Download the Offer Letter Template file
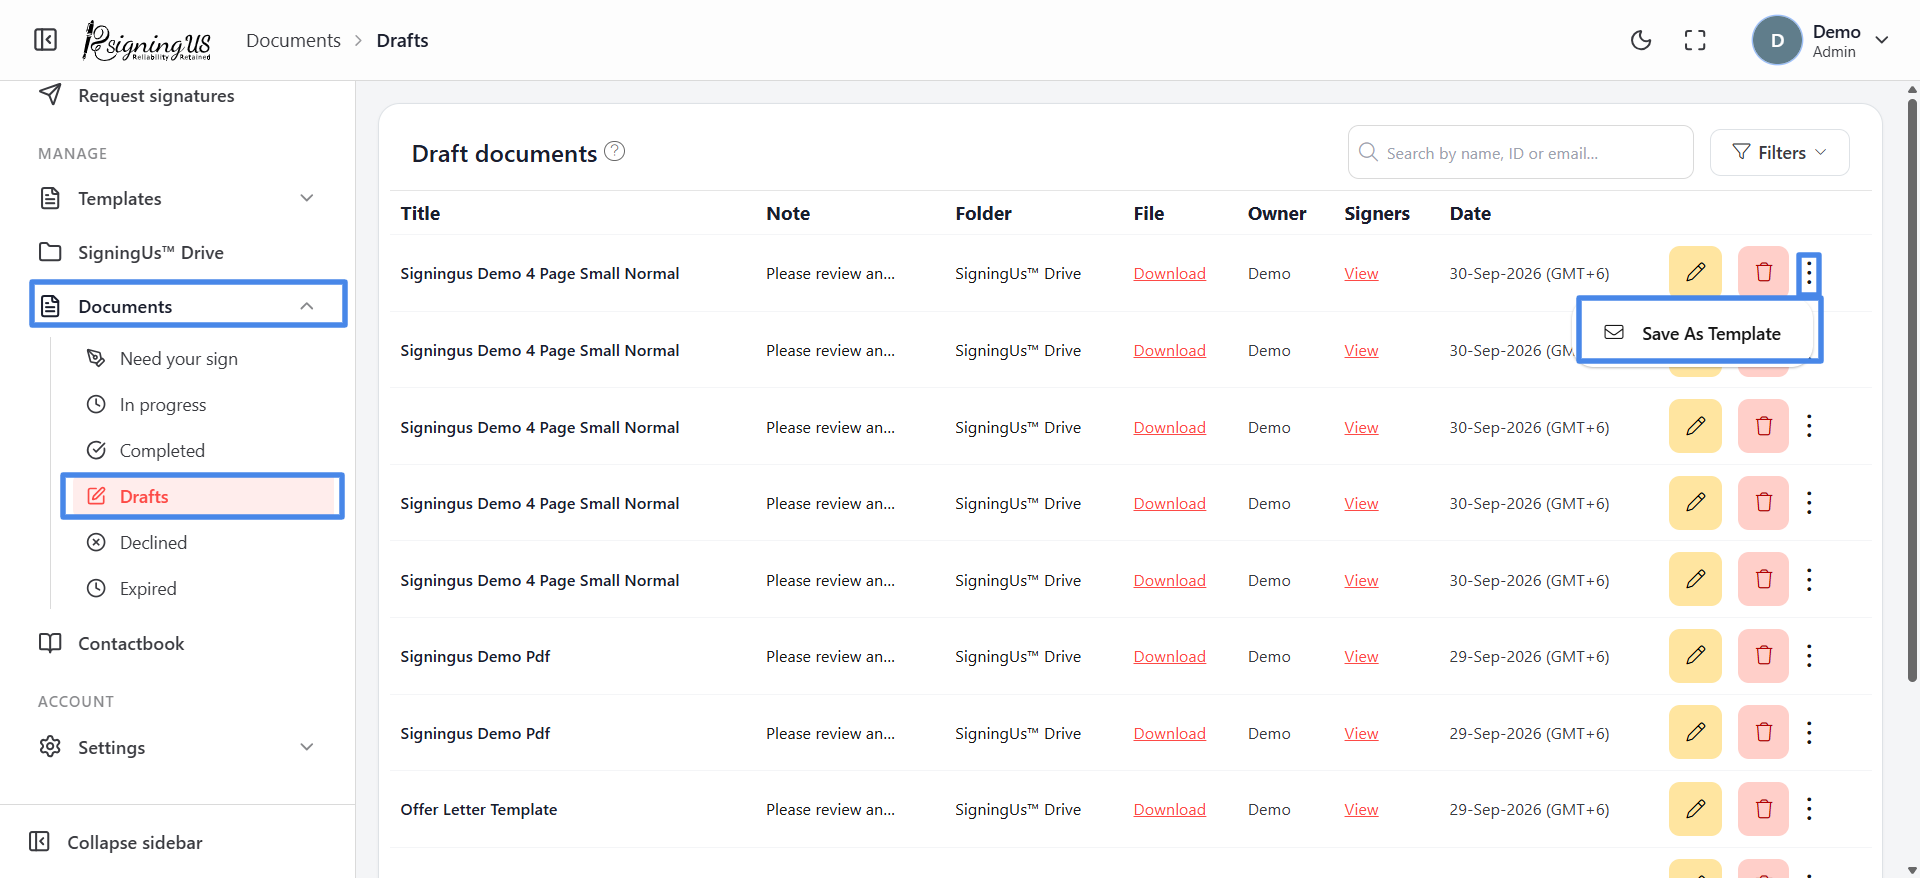This screenshot has width=1920, height=878. (1169, 809)
